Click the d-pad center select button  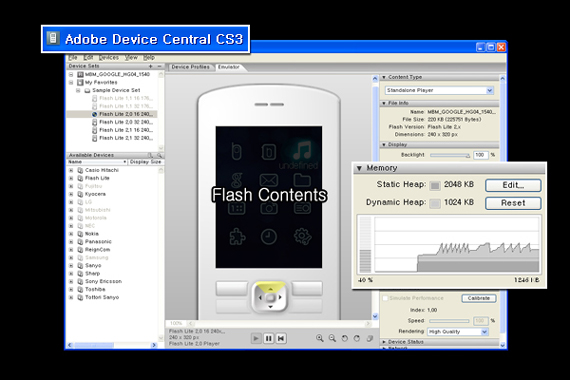[x=270, y=298]
